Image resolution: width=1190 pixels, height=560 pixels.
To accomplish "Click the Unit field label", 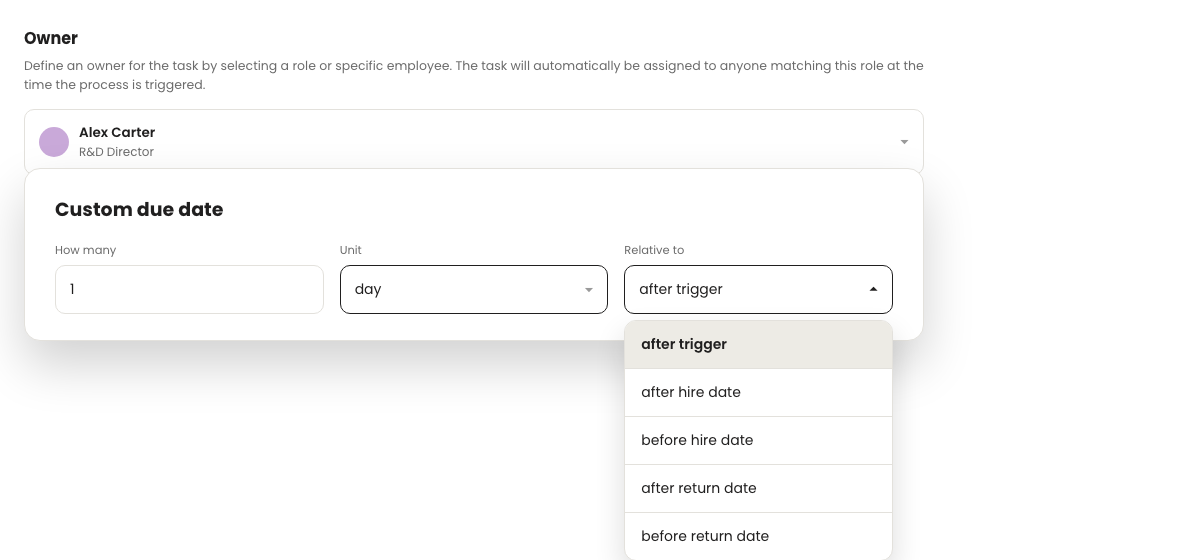I will pos(351,250).
